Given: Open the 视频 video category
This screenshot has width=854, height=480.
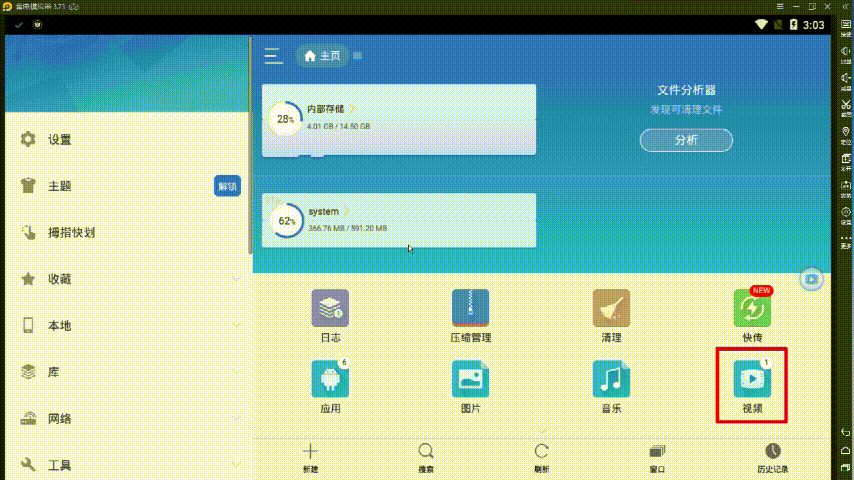Looking at the screenshot, I should [x=752, y=386].
